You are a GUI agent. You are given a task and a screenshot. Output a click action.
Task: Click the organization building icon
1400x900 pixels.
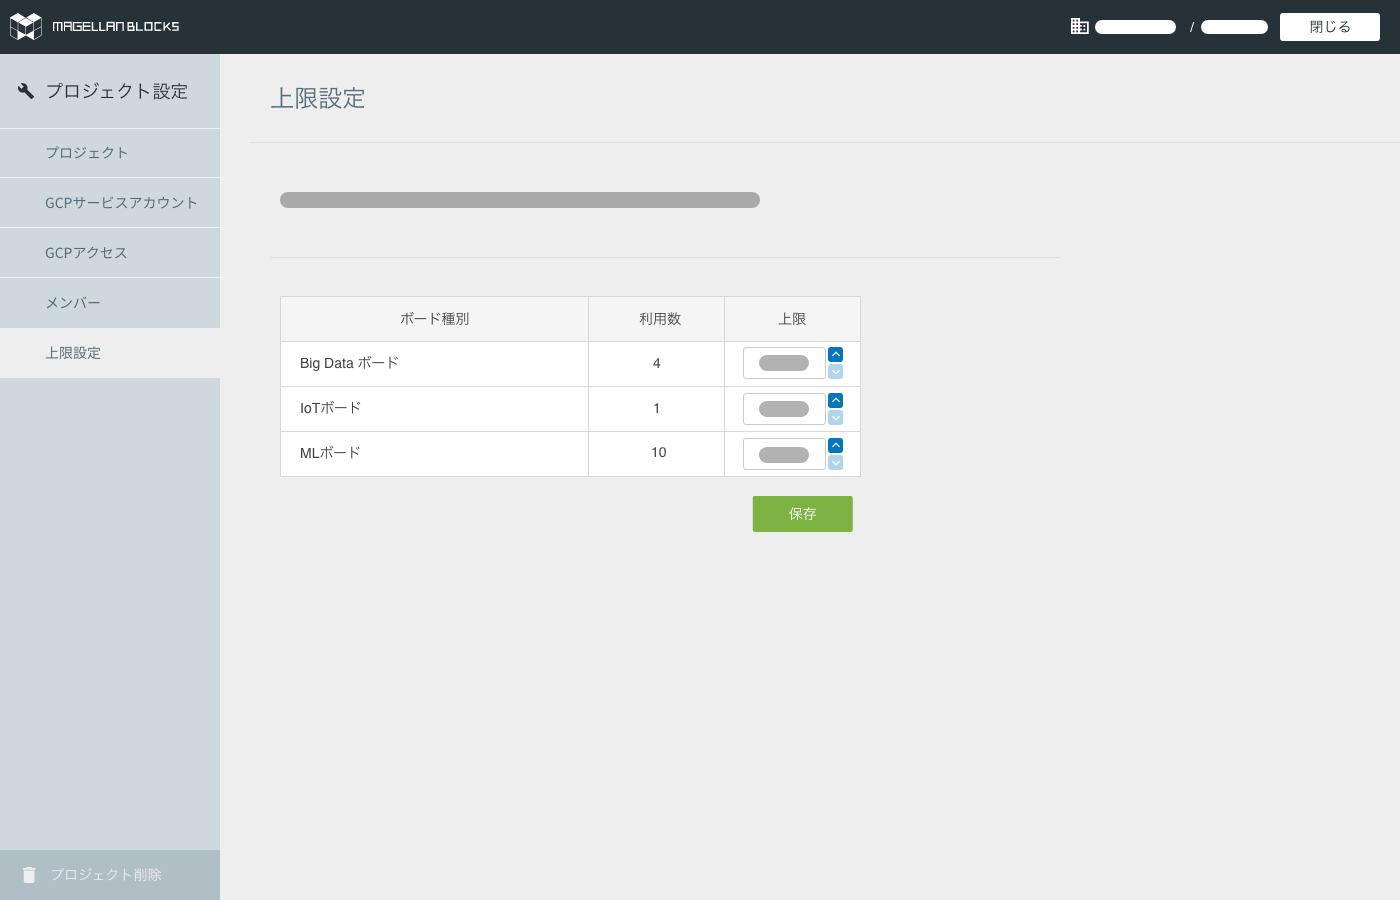pyautogui.click(x=1079, y=26)
